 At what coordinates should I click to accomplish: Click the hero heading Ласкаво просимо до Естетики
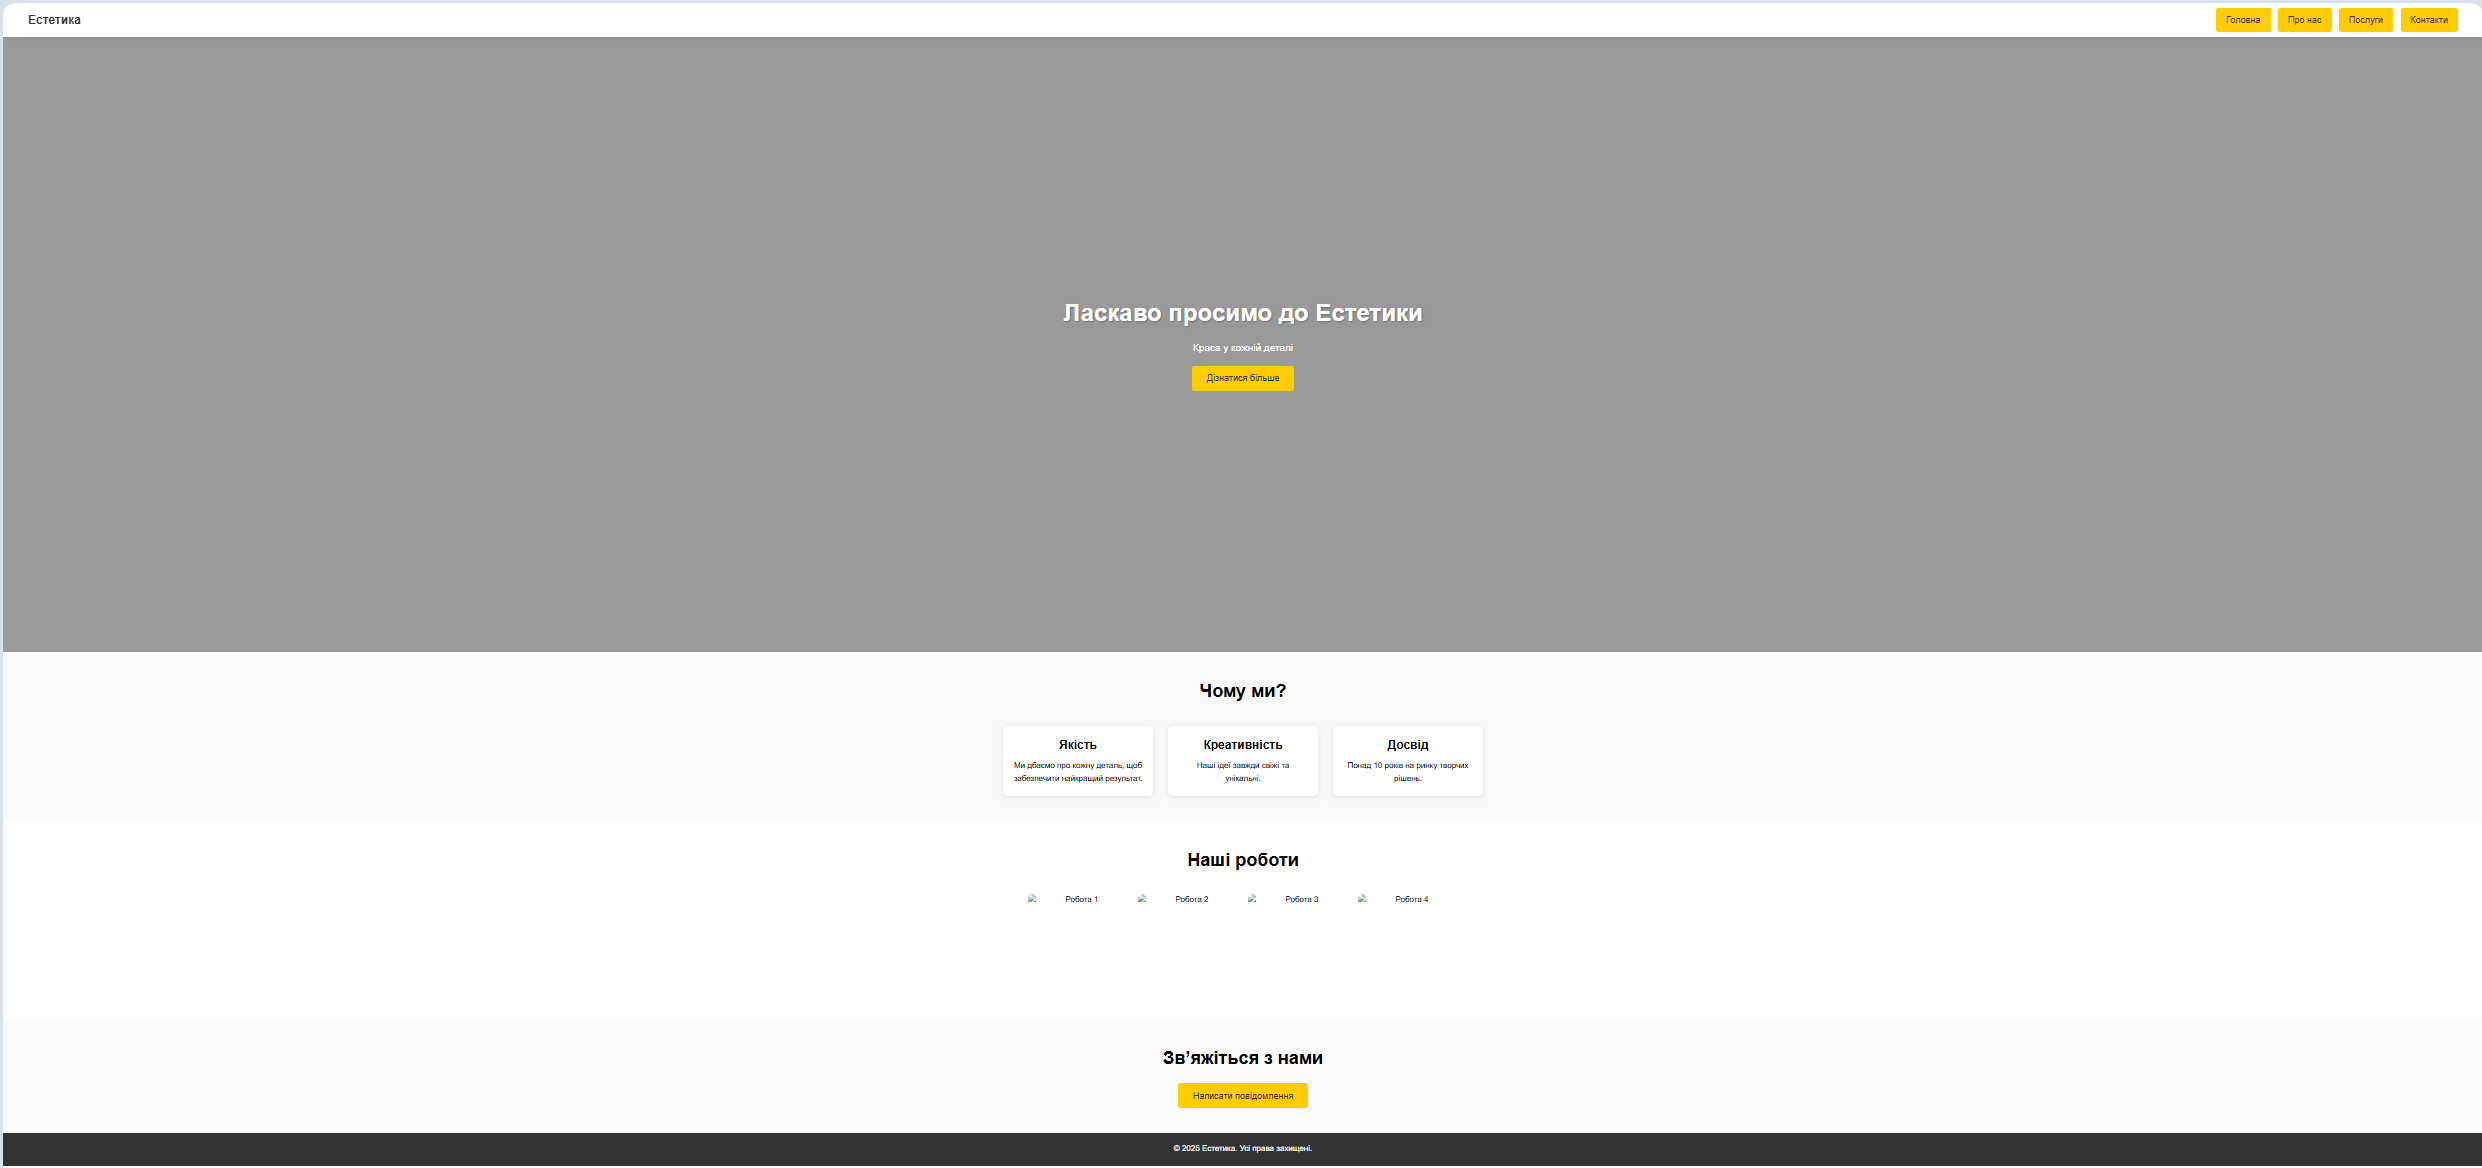point(1242,313)
